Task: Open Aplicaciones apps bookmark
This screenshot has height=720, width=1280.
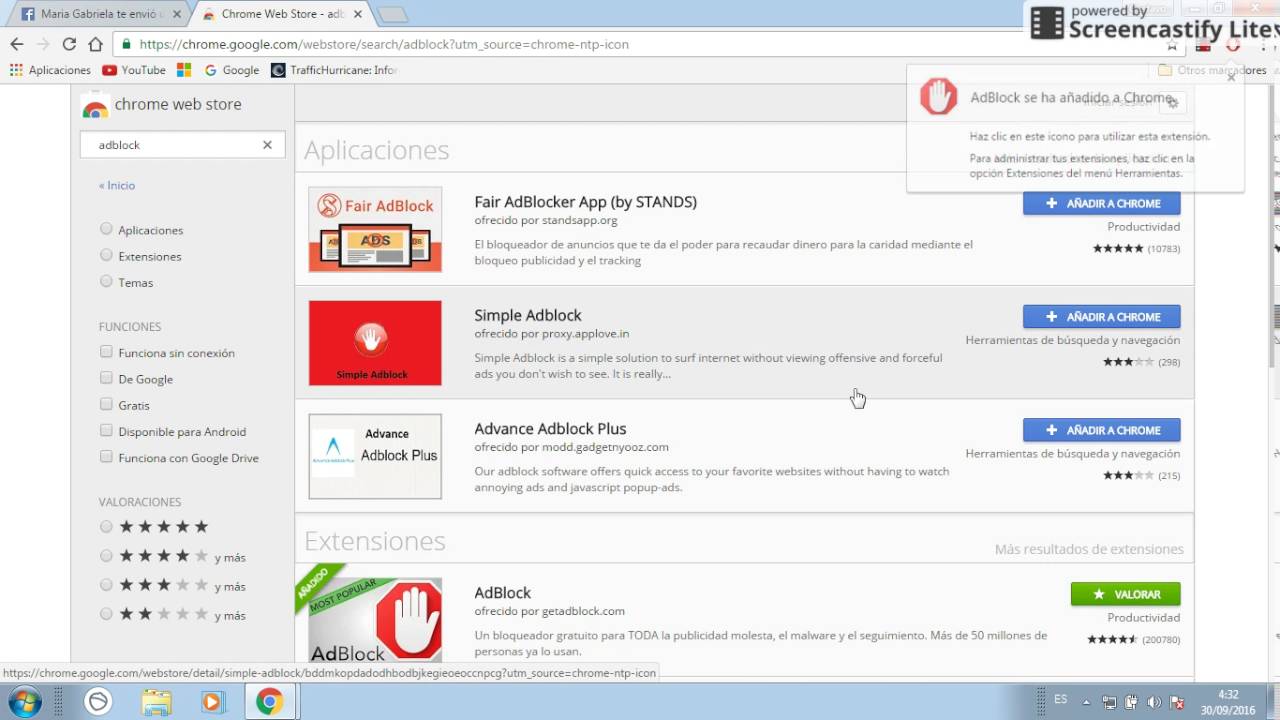Action: coord(50,70)
